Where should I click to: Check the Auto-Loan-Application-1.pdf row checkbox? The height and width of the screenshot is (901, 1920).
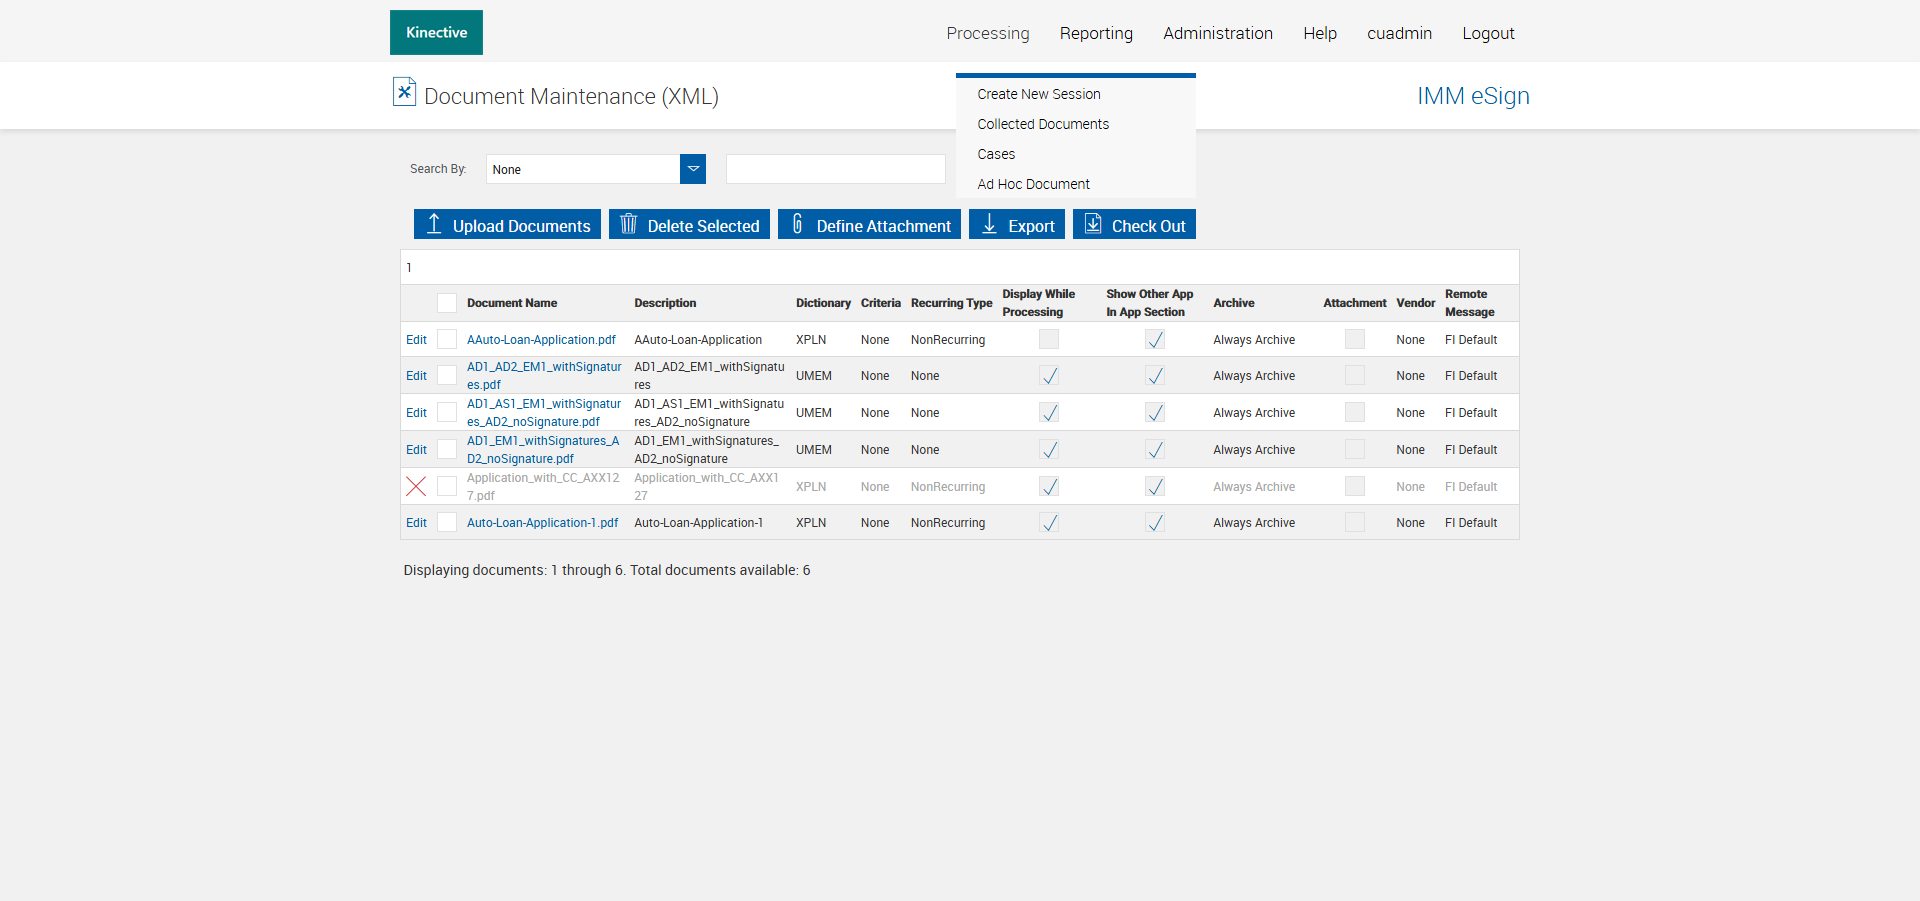point(447,523)
